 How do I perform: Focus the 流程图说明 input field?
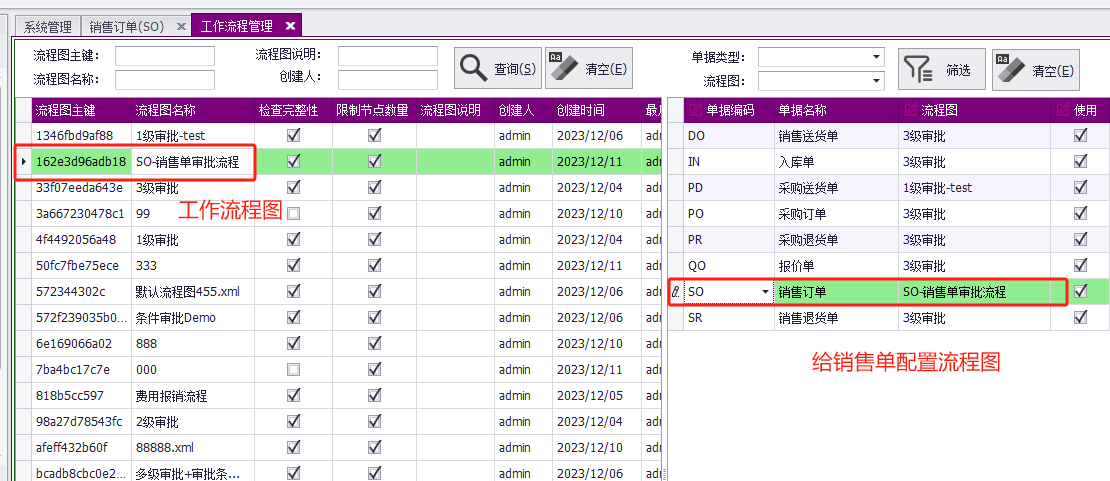(388, 56)
